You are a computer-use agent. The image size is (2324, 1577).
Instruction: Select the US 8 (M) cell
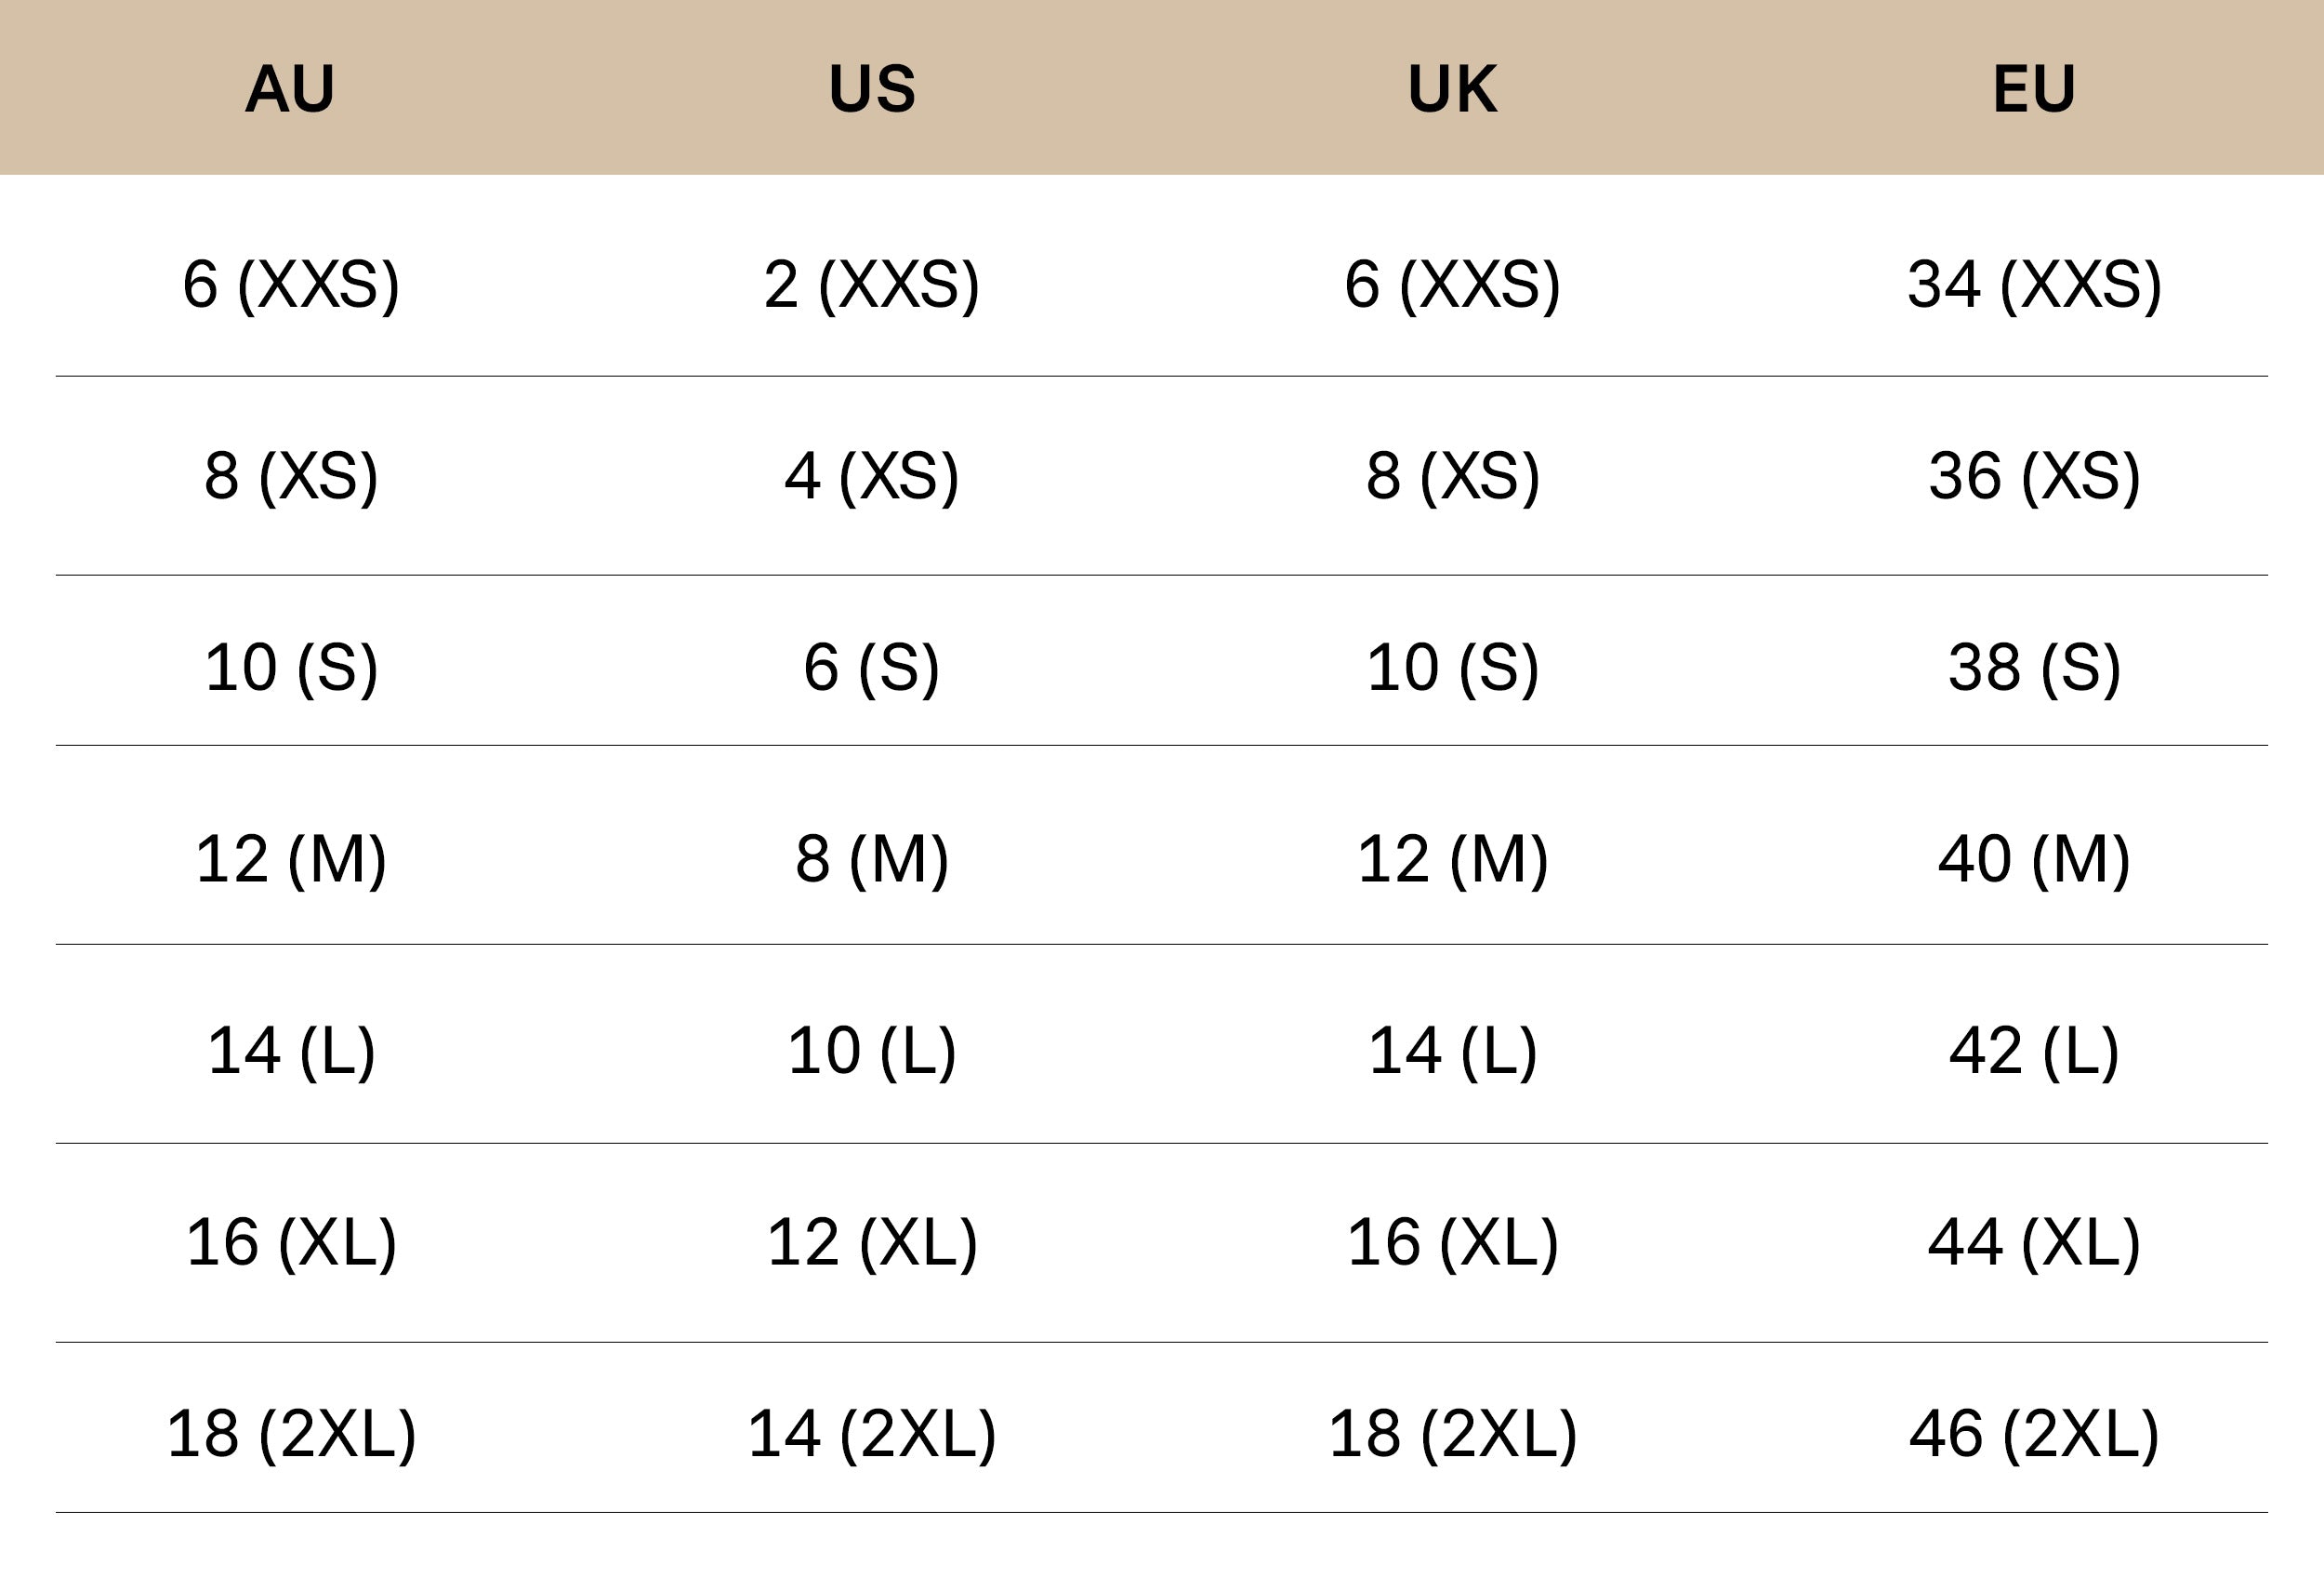point(872,859)
